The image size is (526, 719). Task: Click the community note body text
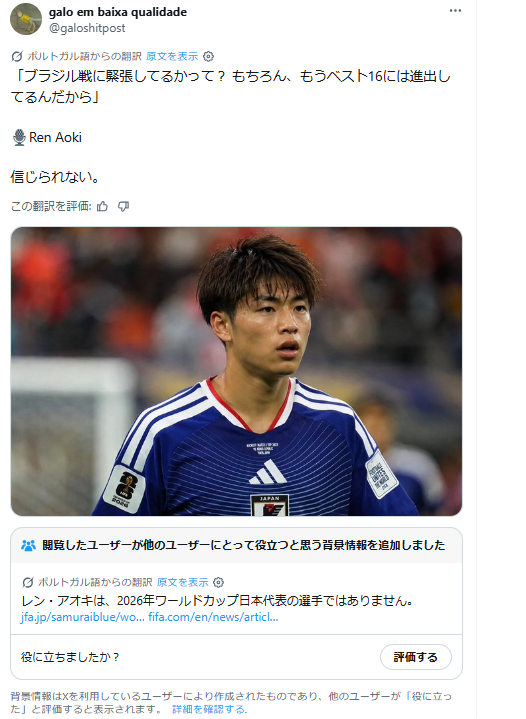[217, 600]
